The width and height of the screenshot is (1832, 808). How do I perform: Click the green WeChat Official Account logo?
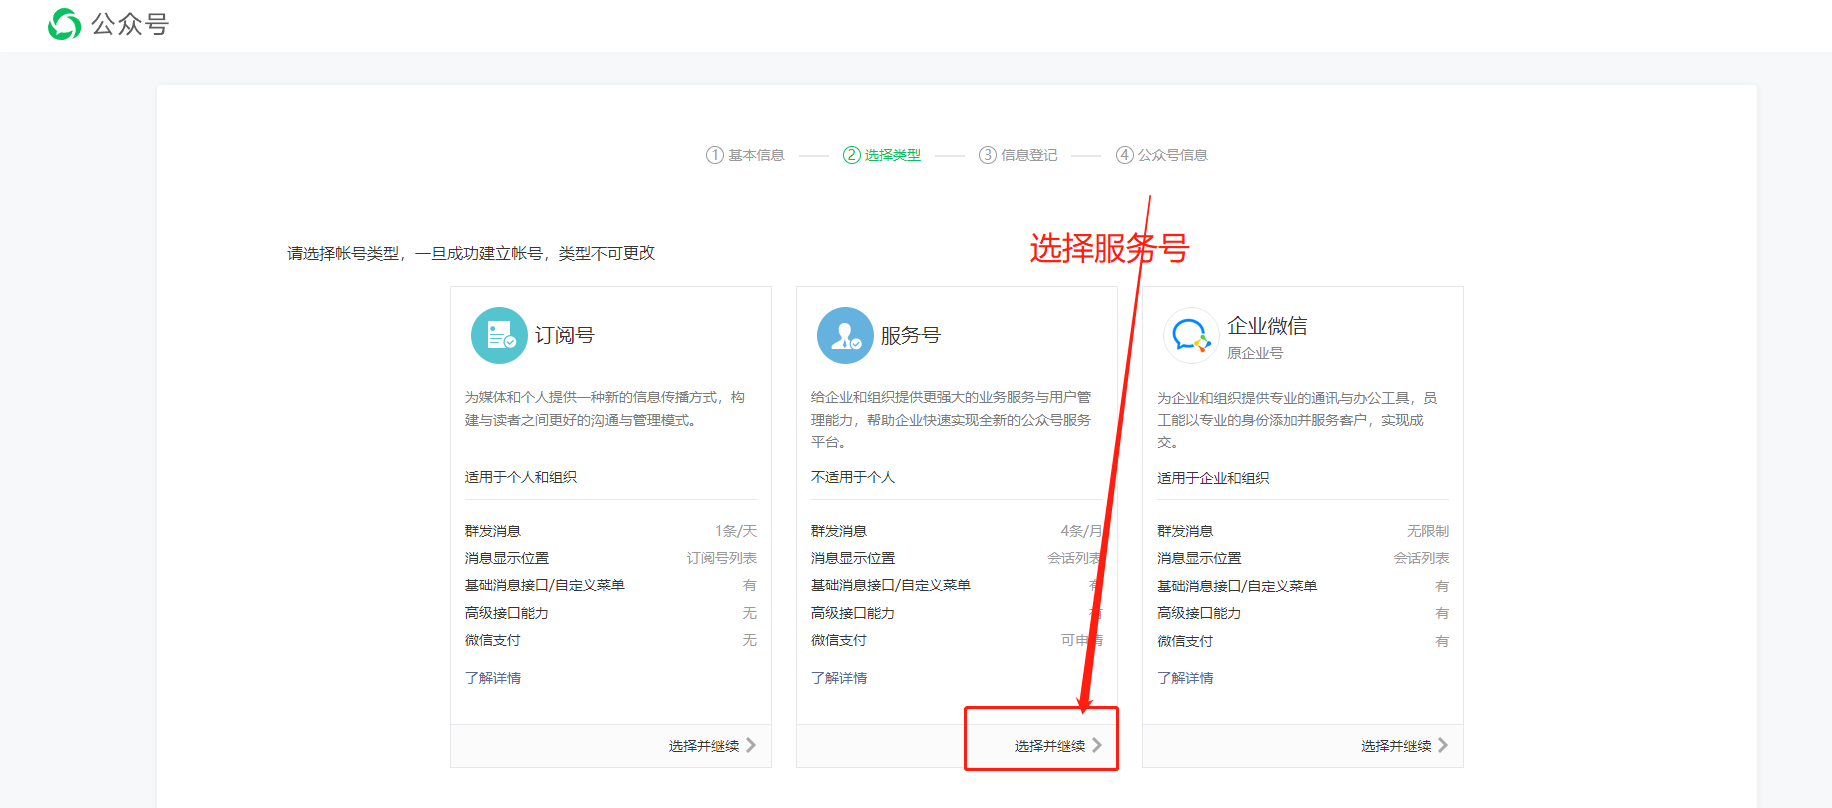click(65, 24)
